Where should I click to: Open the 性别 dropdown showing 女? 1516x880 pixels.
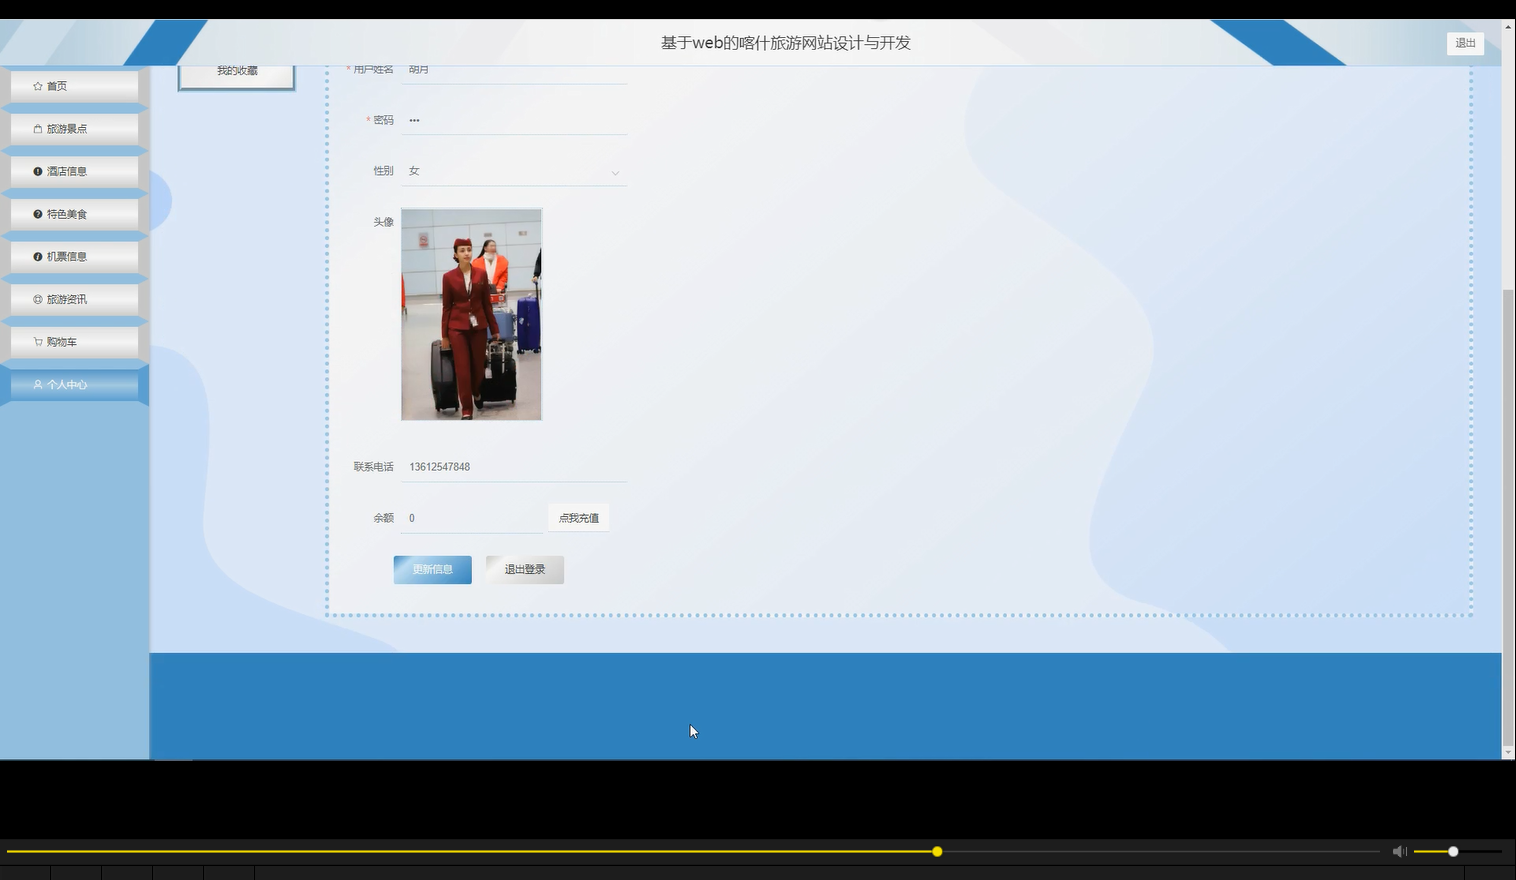(x=514, y=171)
